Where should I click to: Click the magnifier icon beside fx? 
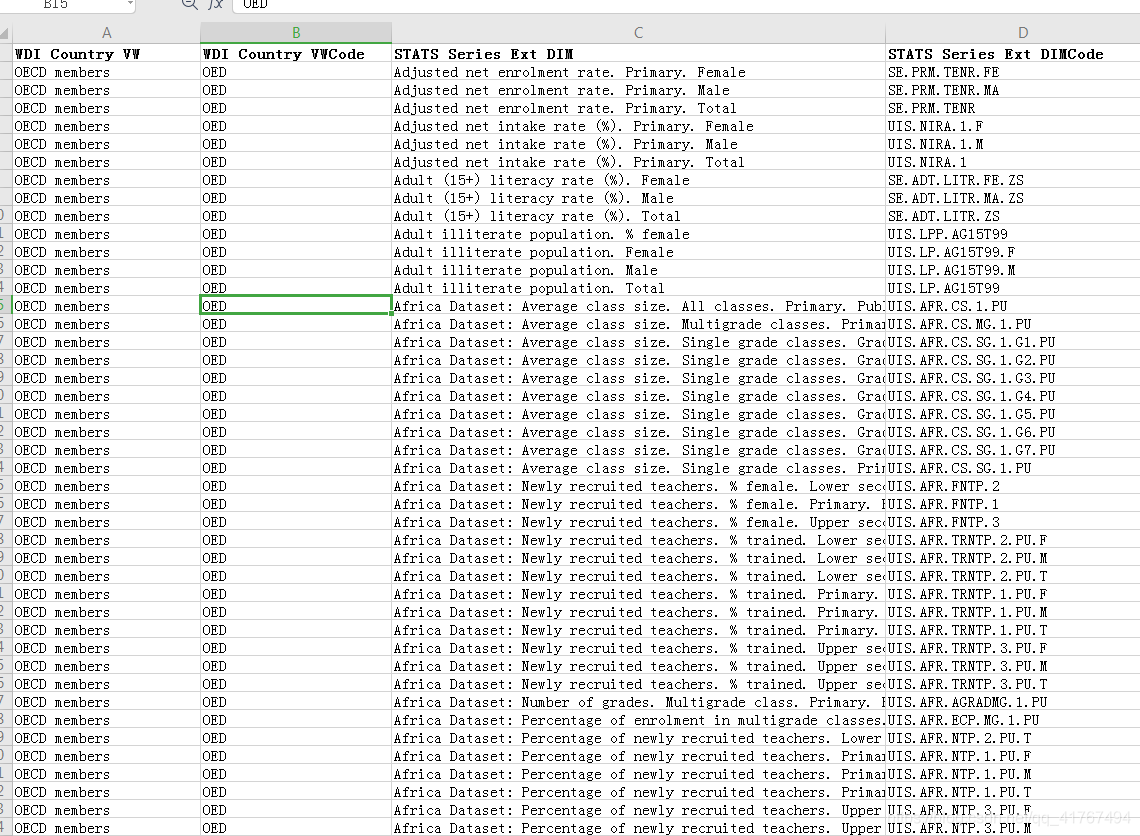coord(189,4)
